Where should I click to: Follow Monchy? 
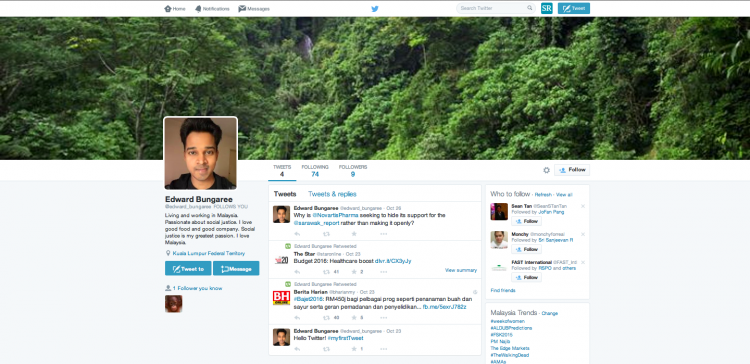coord(526,249)
